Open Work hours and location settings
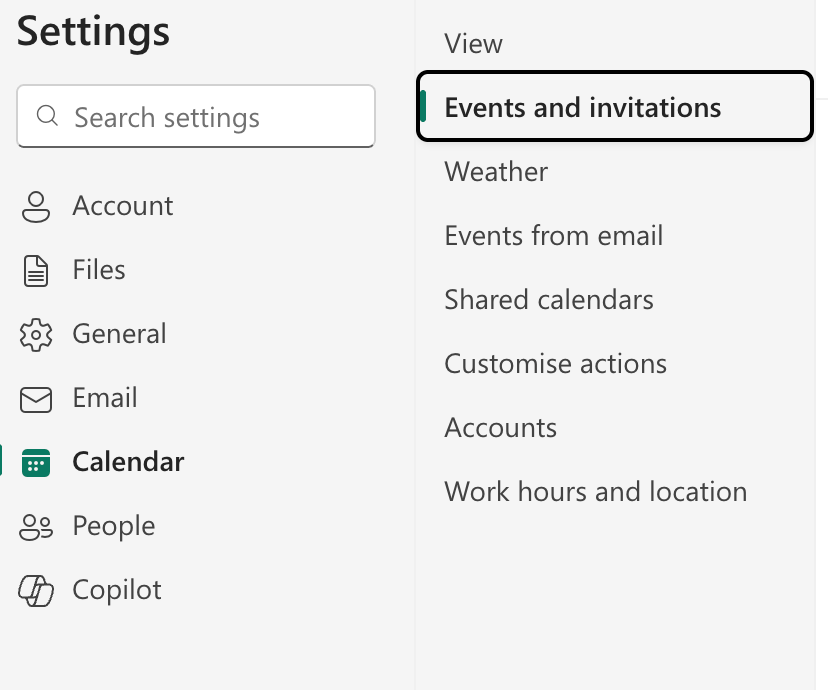This screenshot has width=828, height=690. [595, 491]
